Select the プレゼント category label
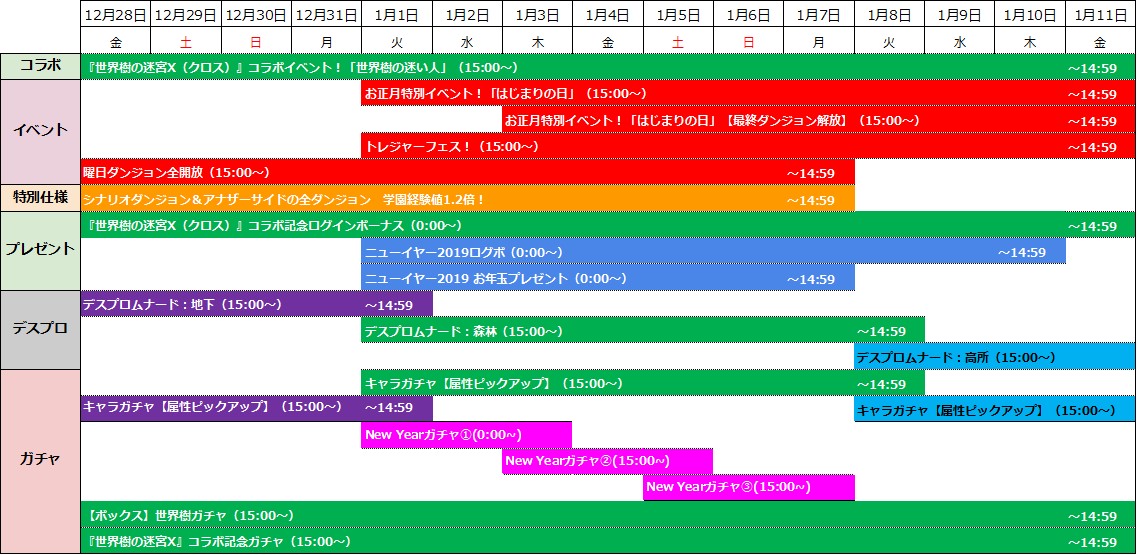This screenshot has height=555, width=1137. tap(41, 250)
